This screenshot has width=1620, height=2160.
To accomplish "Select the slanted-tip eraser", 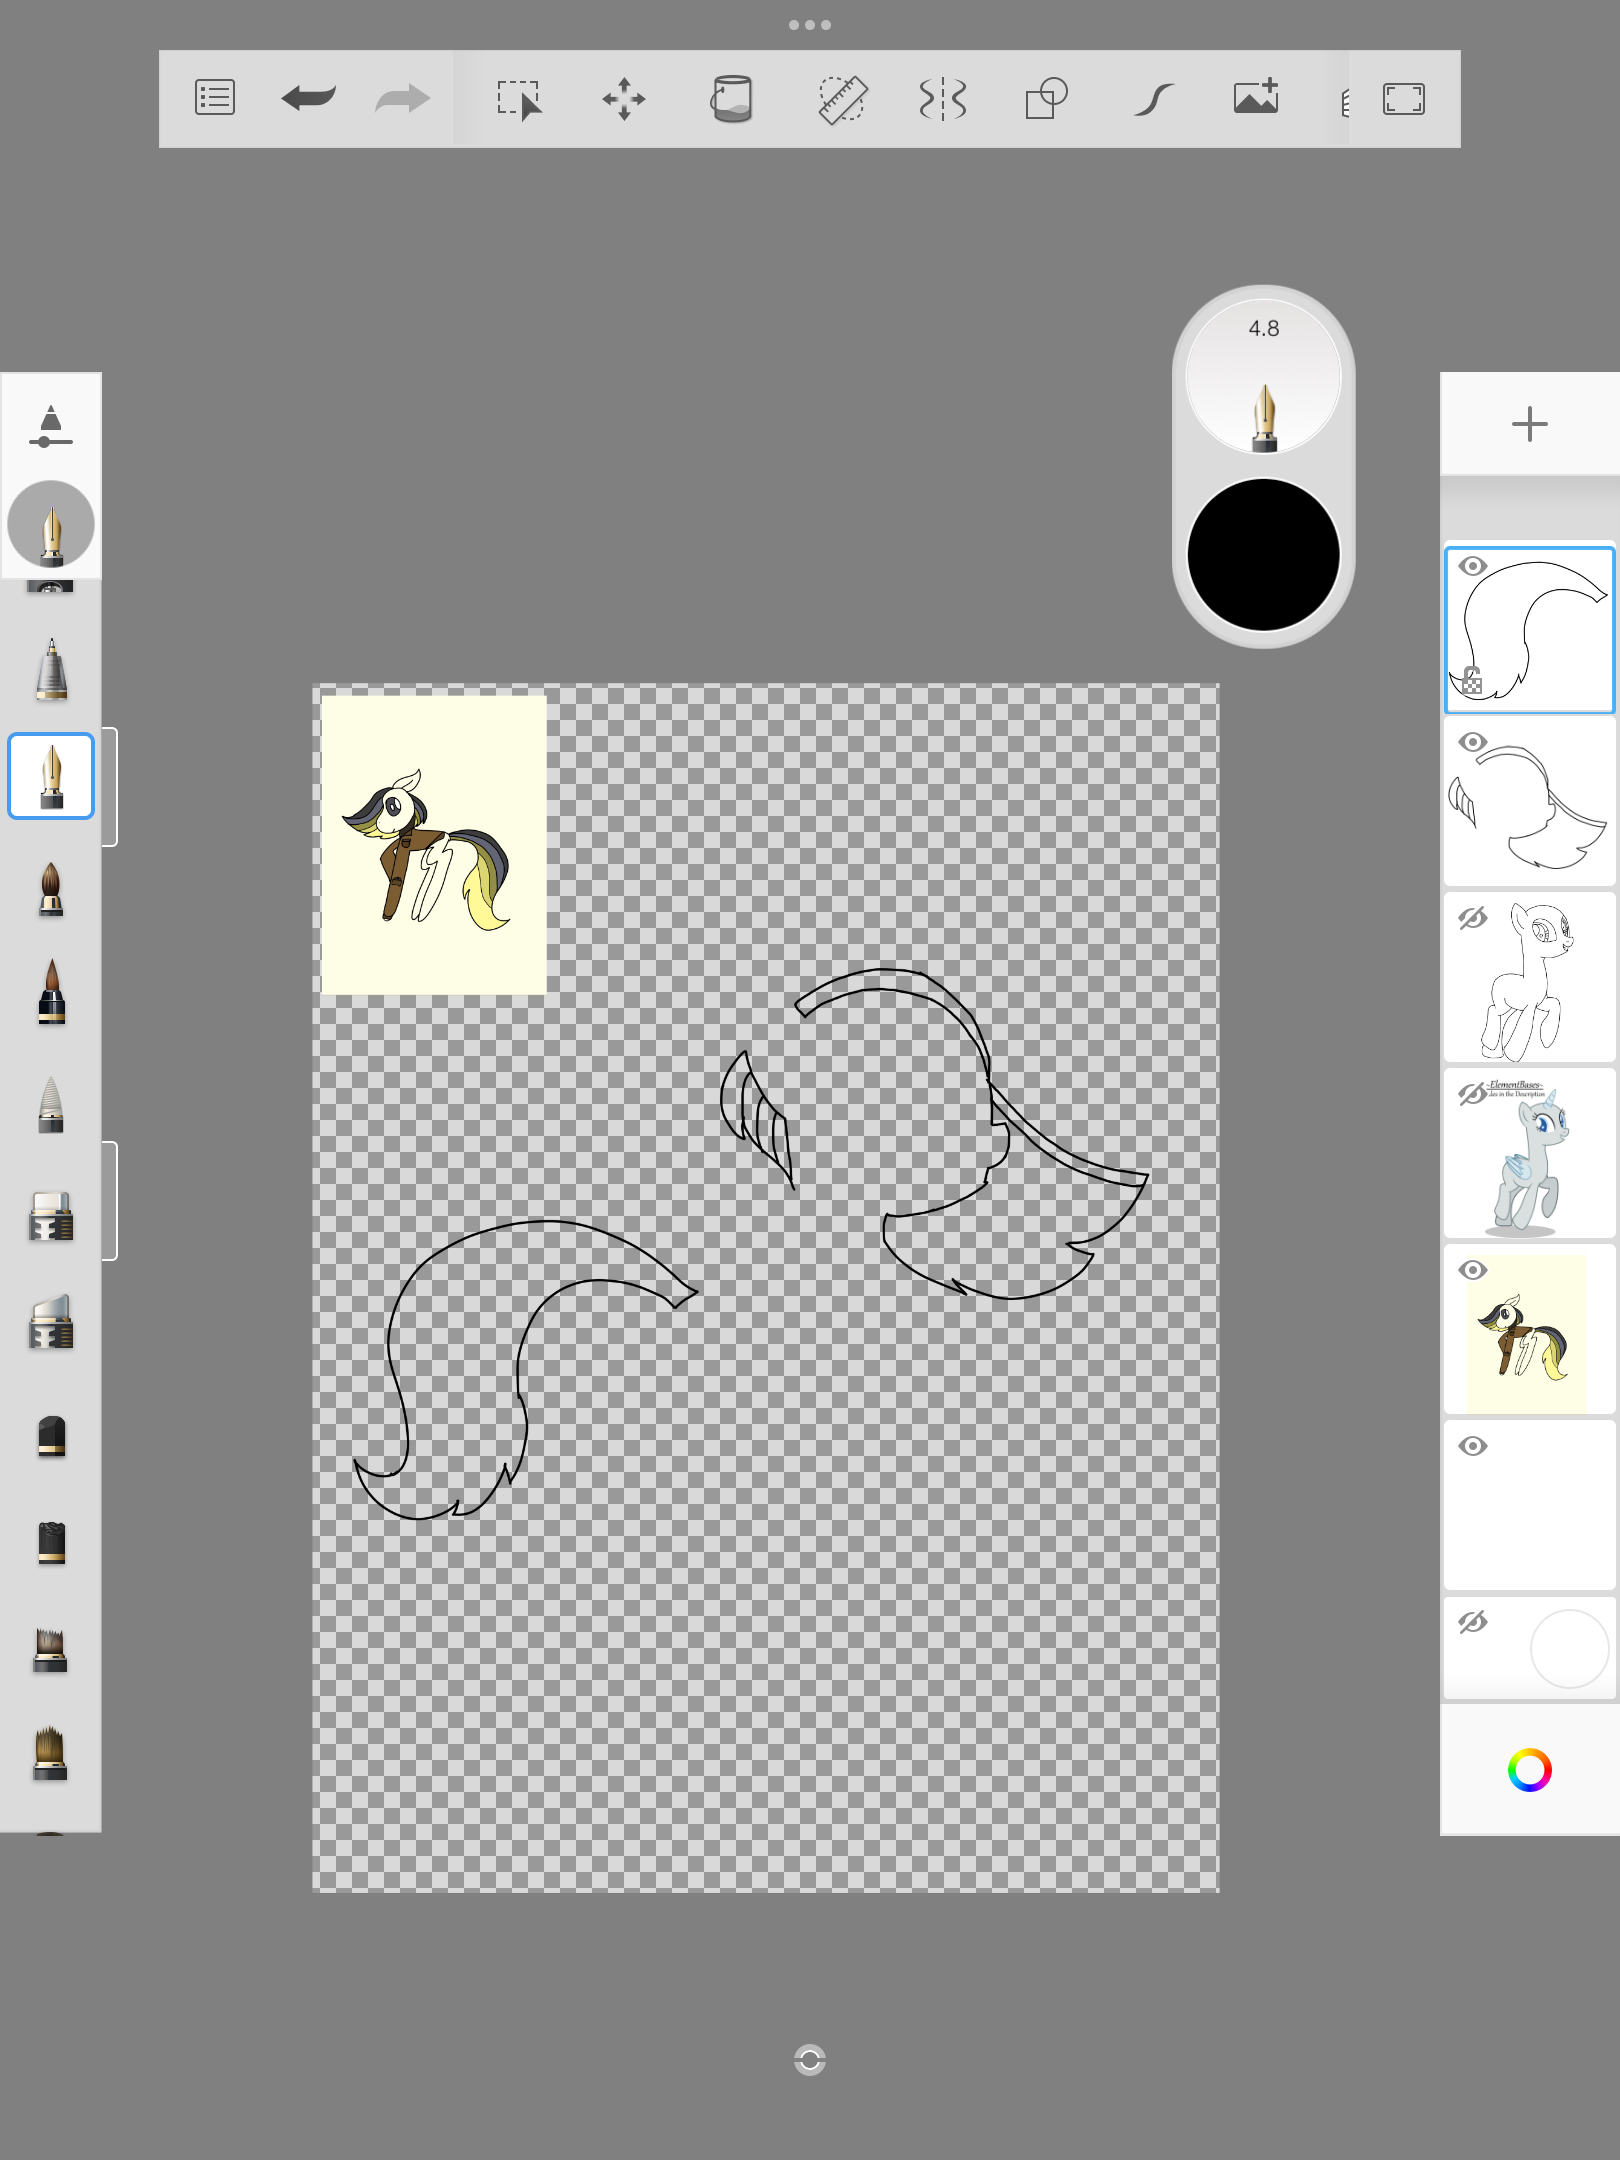I will click(51, 1321).
